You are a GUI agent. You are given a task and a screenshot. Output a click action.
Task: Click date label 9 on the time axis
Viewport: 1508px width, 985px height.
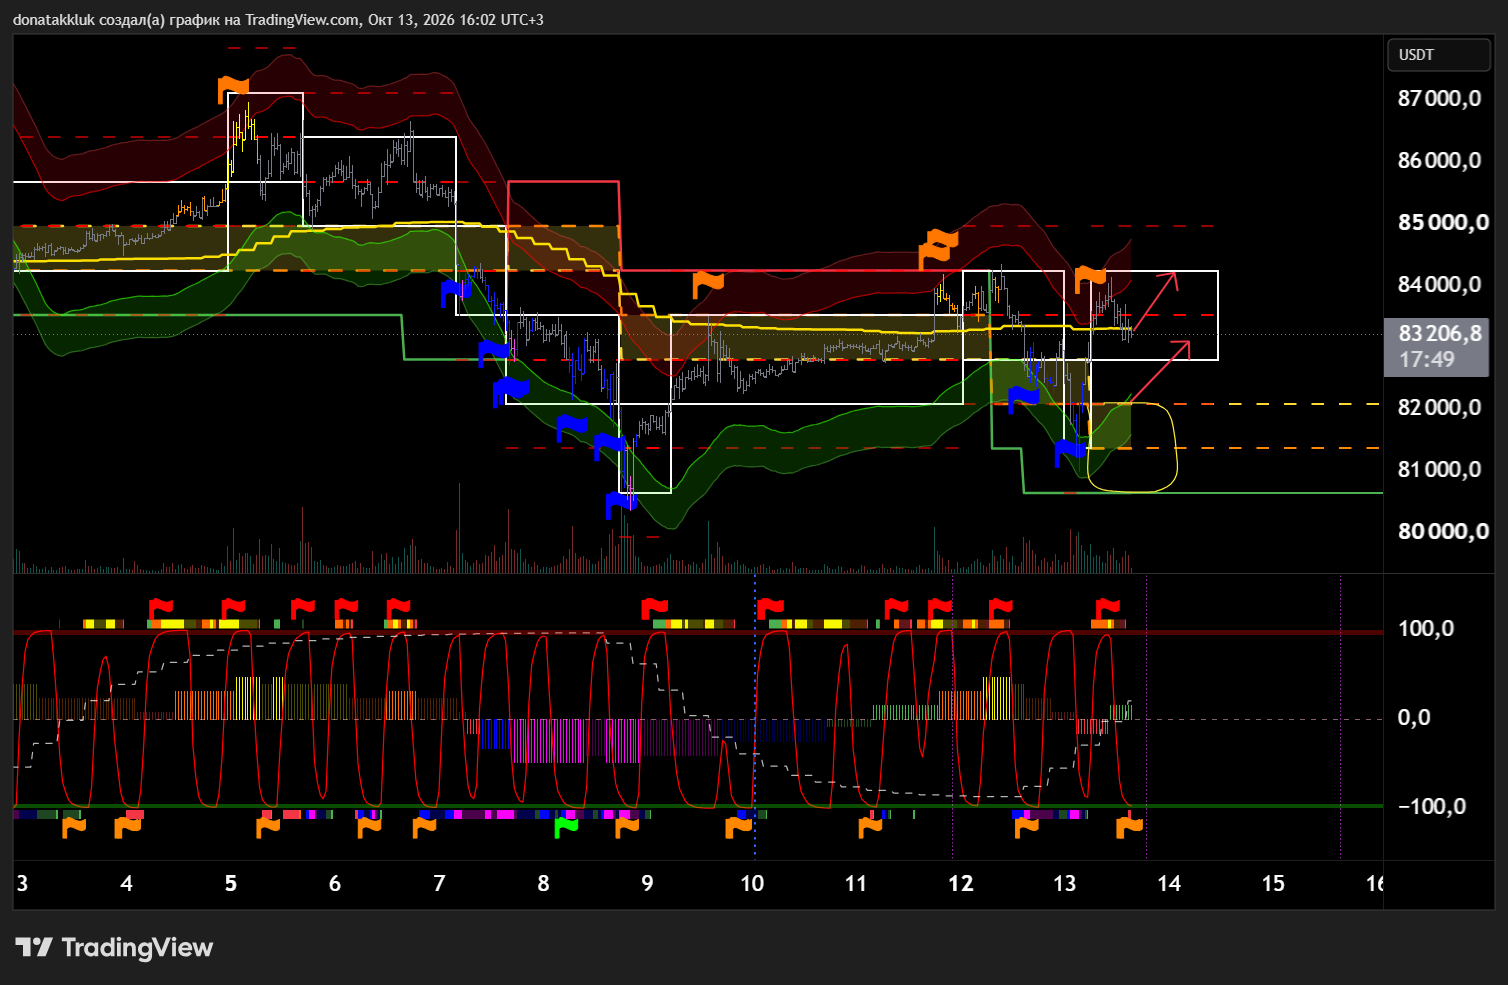648,883
